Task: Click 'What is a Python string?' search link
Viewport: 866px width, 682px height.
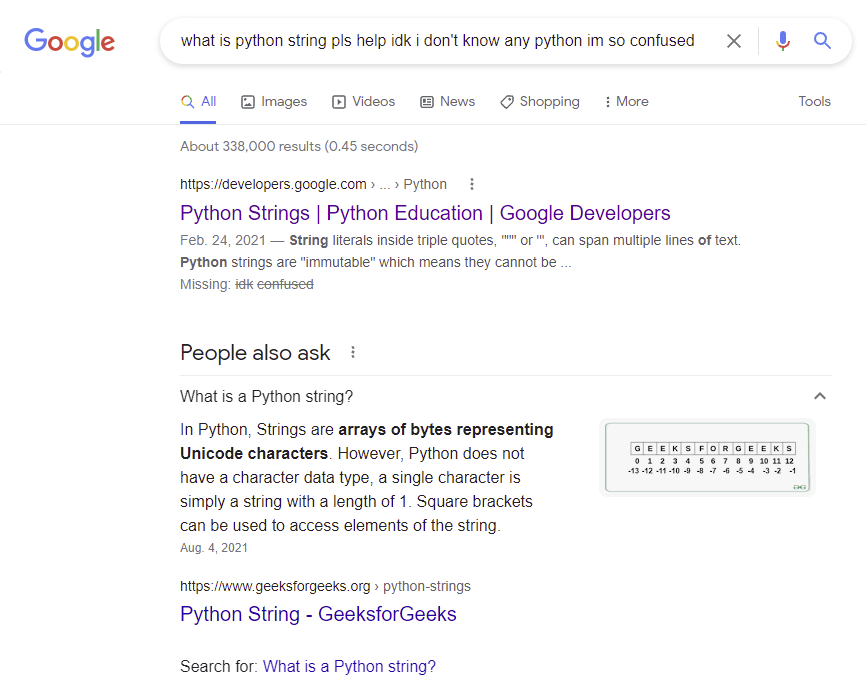Action: coord(349,666)
